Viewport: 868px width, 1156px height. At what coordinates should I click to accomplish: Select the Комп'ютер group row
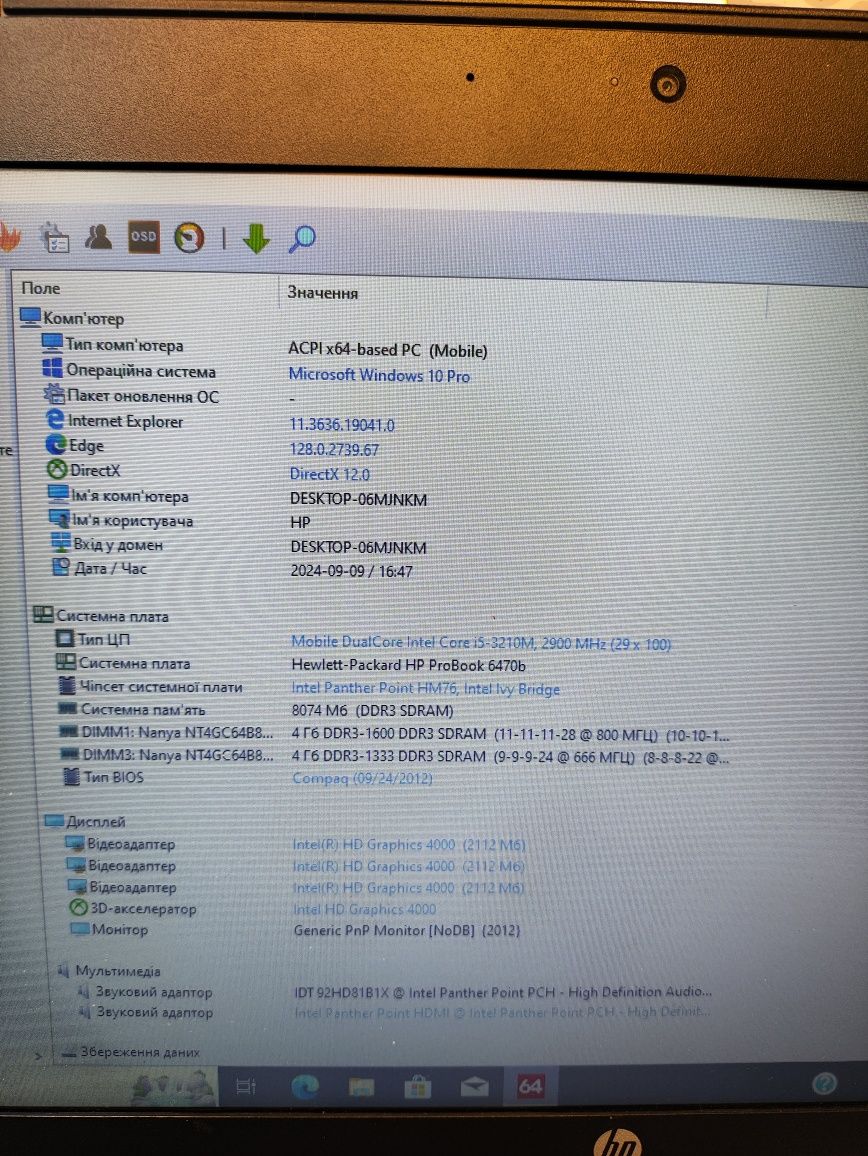72,318
